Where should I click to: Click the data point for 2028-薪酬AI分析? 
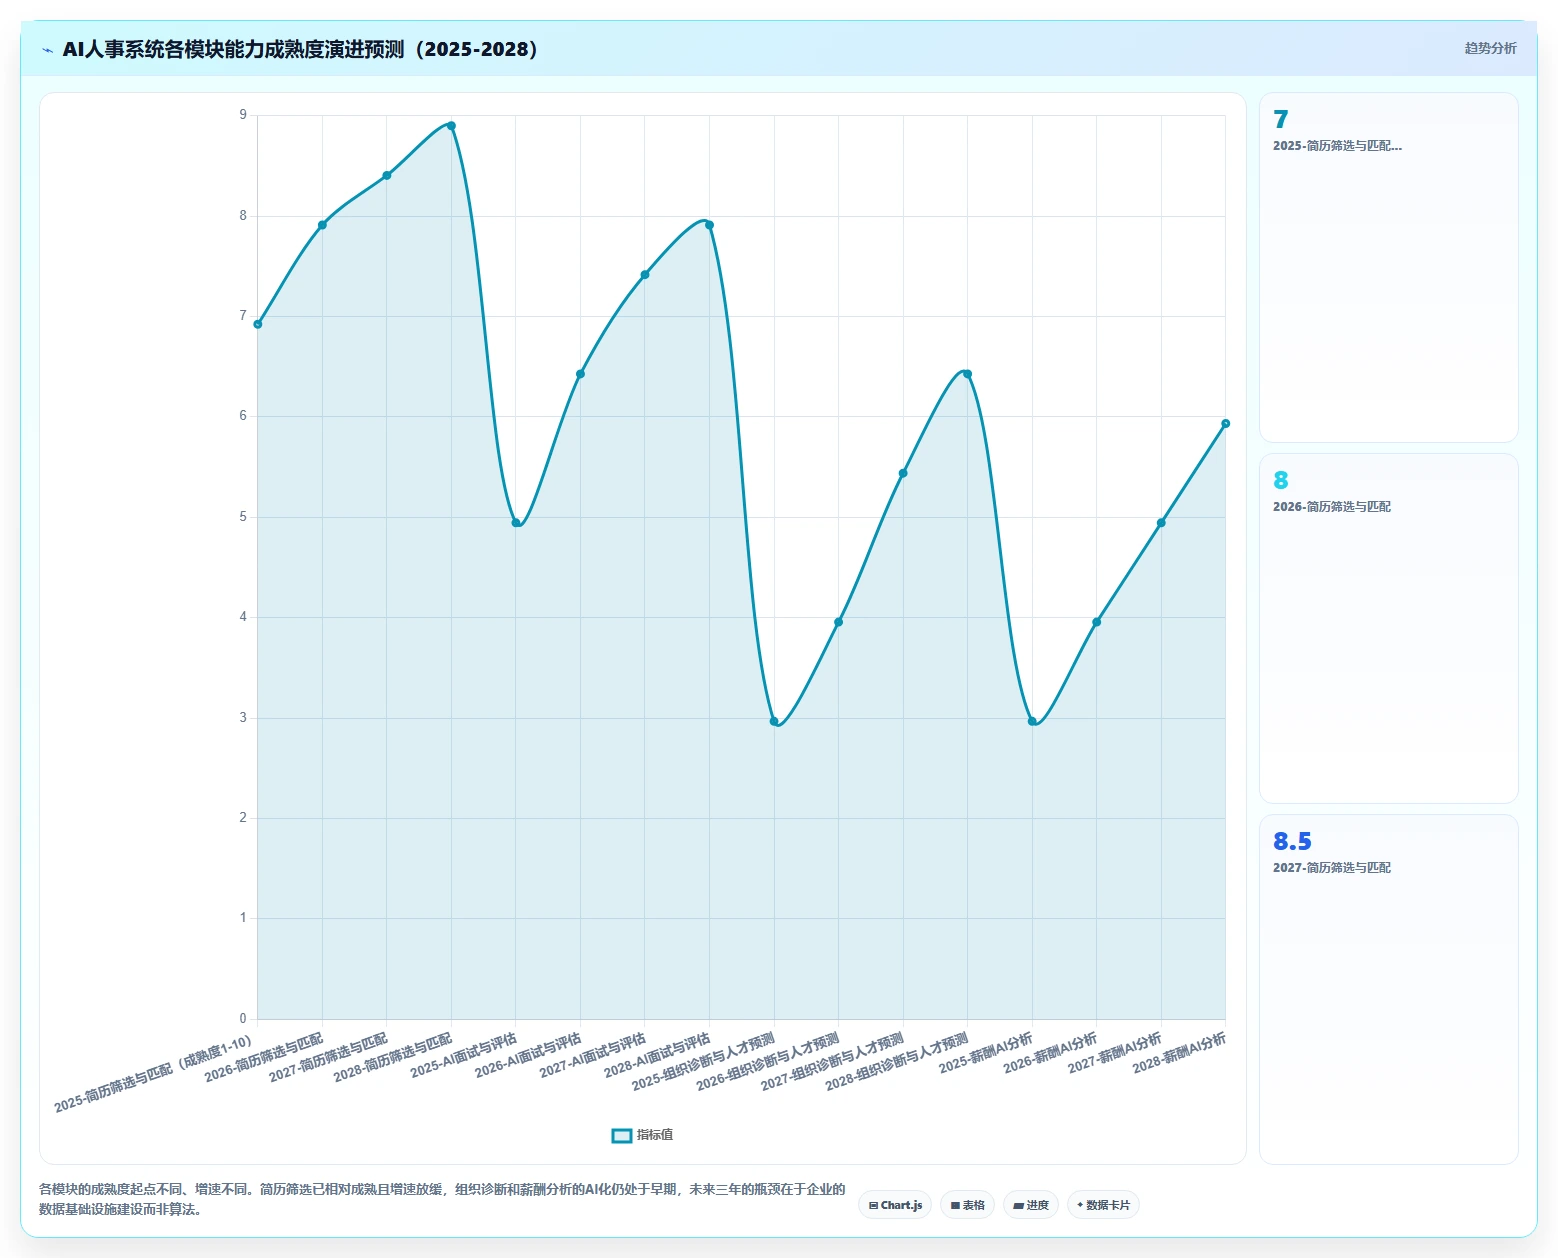tap(1225, 423)
